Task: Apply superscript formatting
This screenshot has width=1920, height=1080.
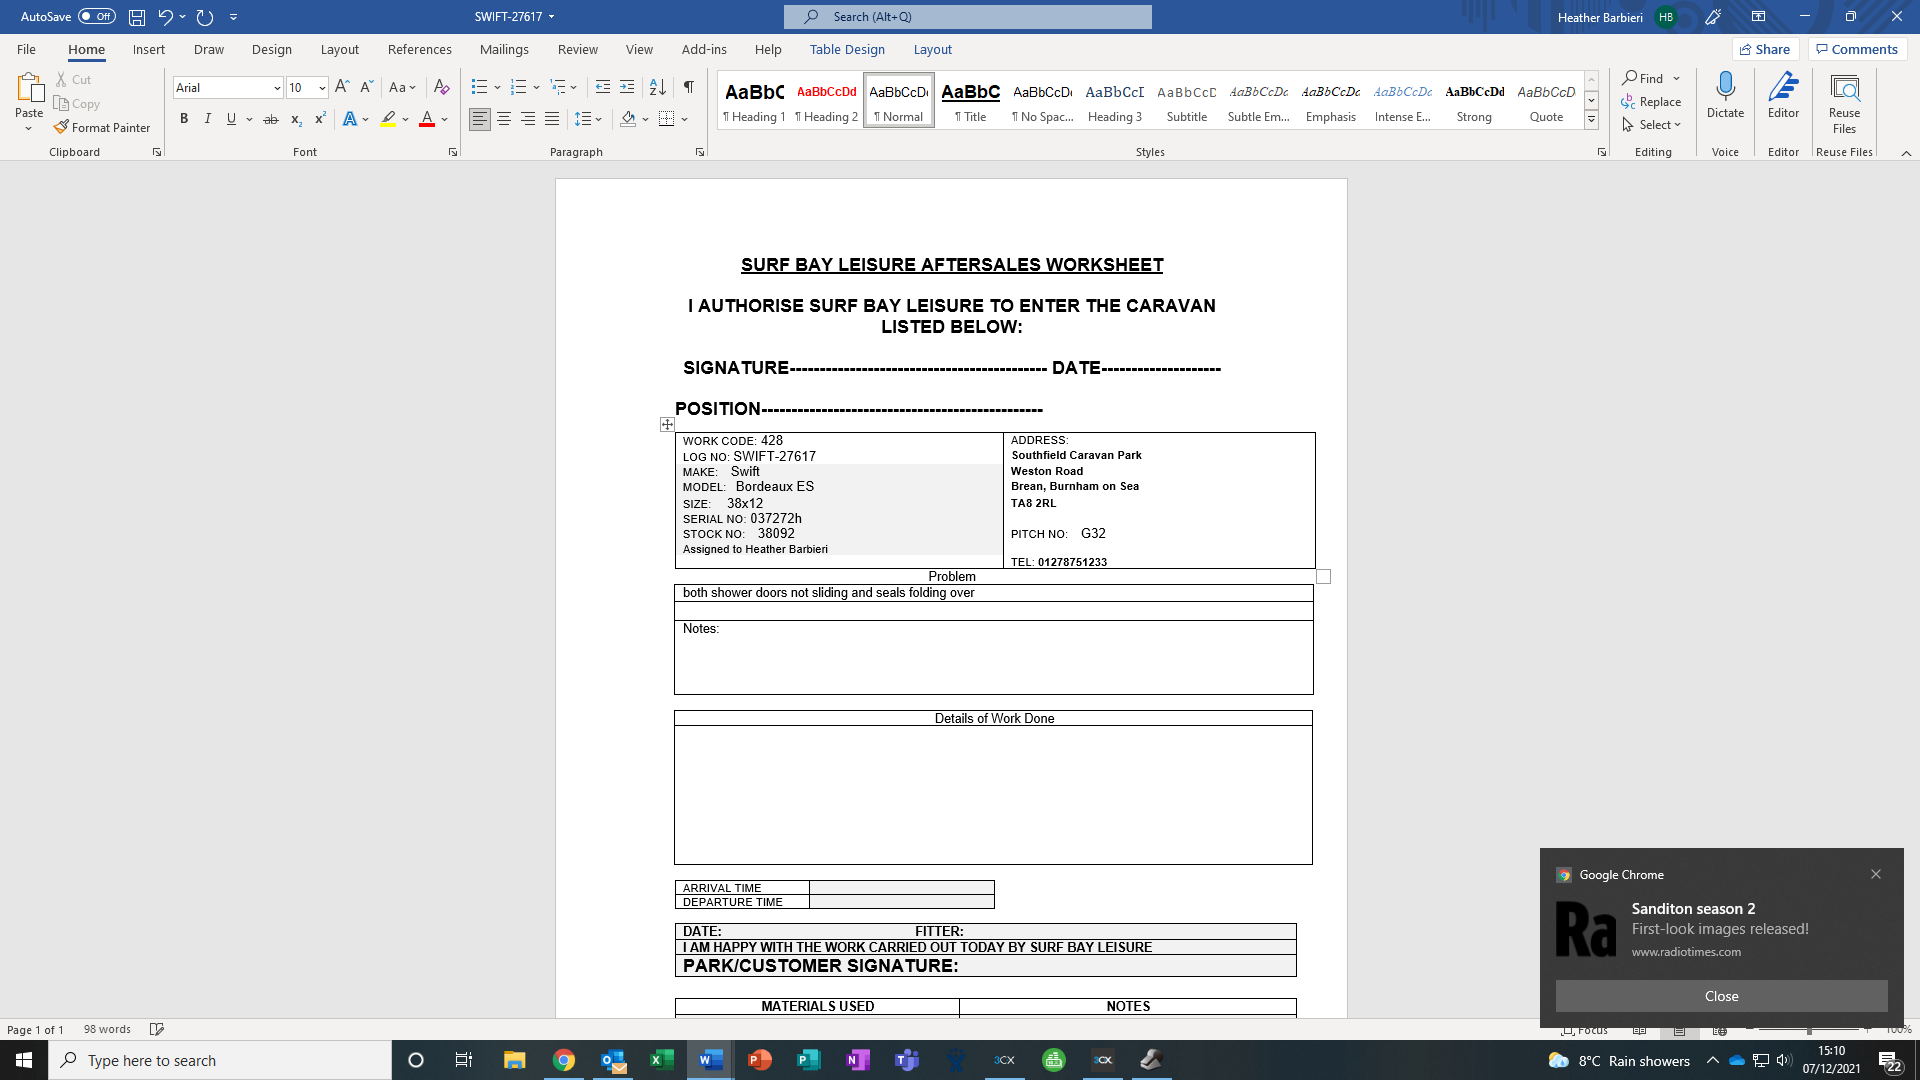Action: pos(320,119)
